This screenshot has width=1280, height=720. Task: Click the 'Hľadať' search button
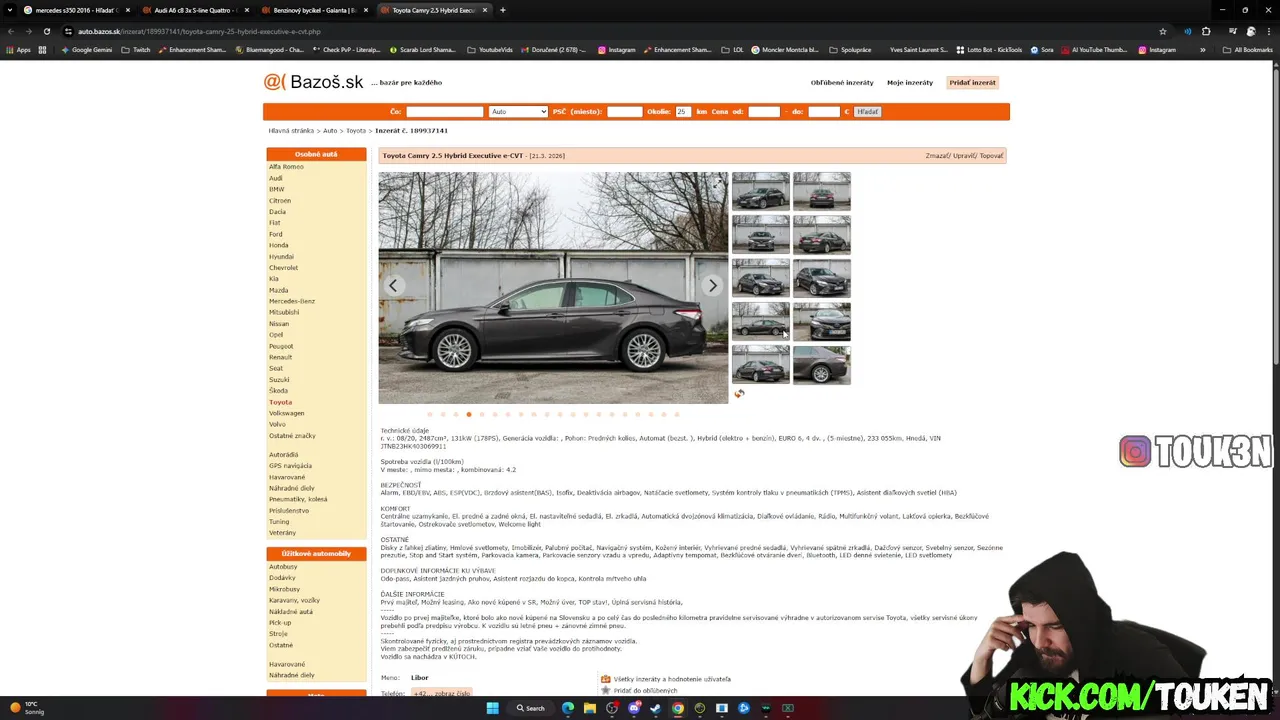pyautogui.click(x=867, y=112)
